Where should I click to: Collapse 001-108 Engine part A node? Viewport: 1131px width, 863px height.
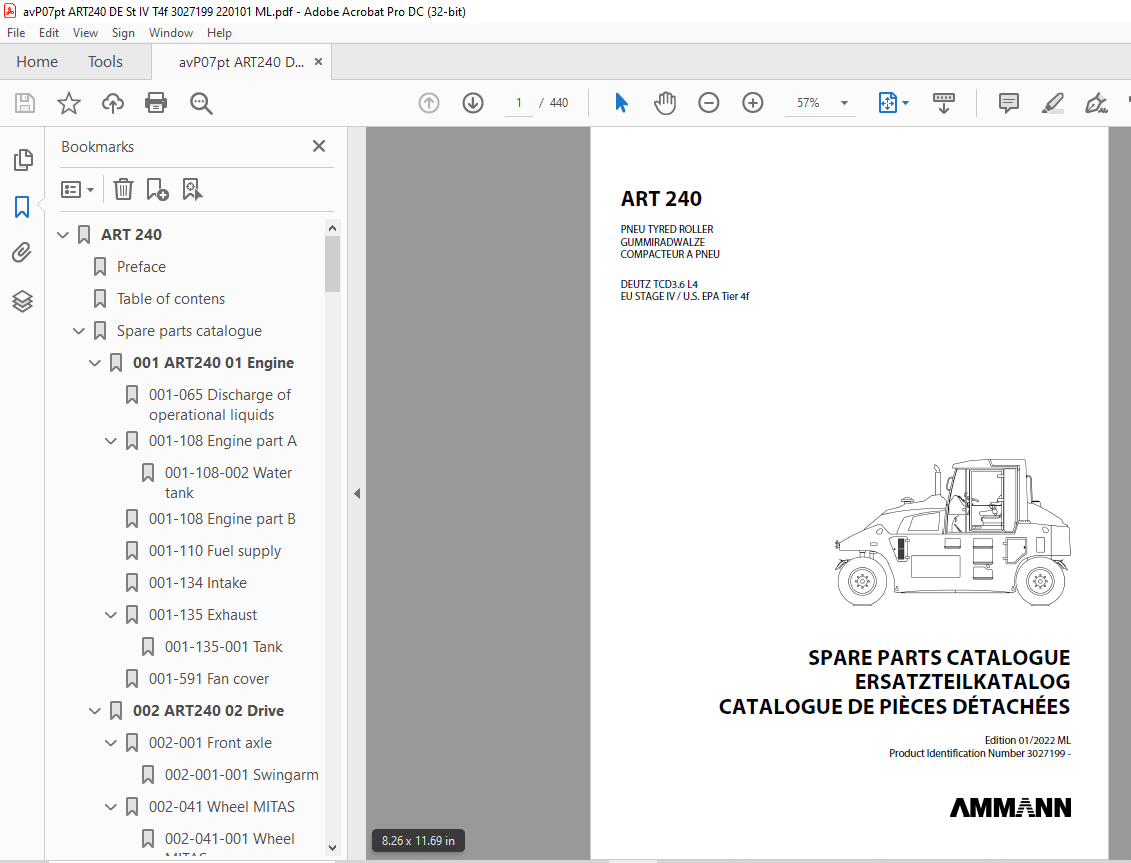(110, 441)
